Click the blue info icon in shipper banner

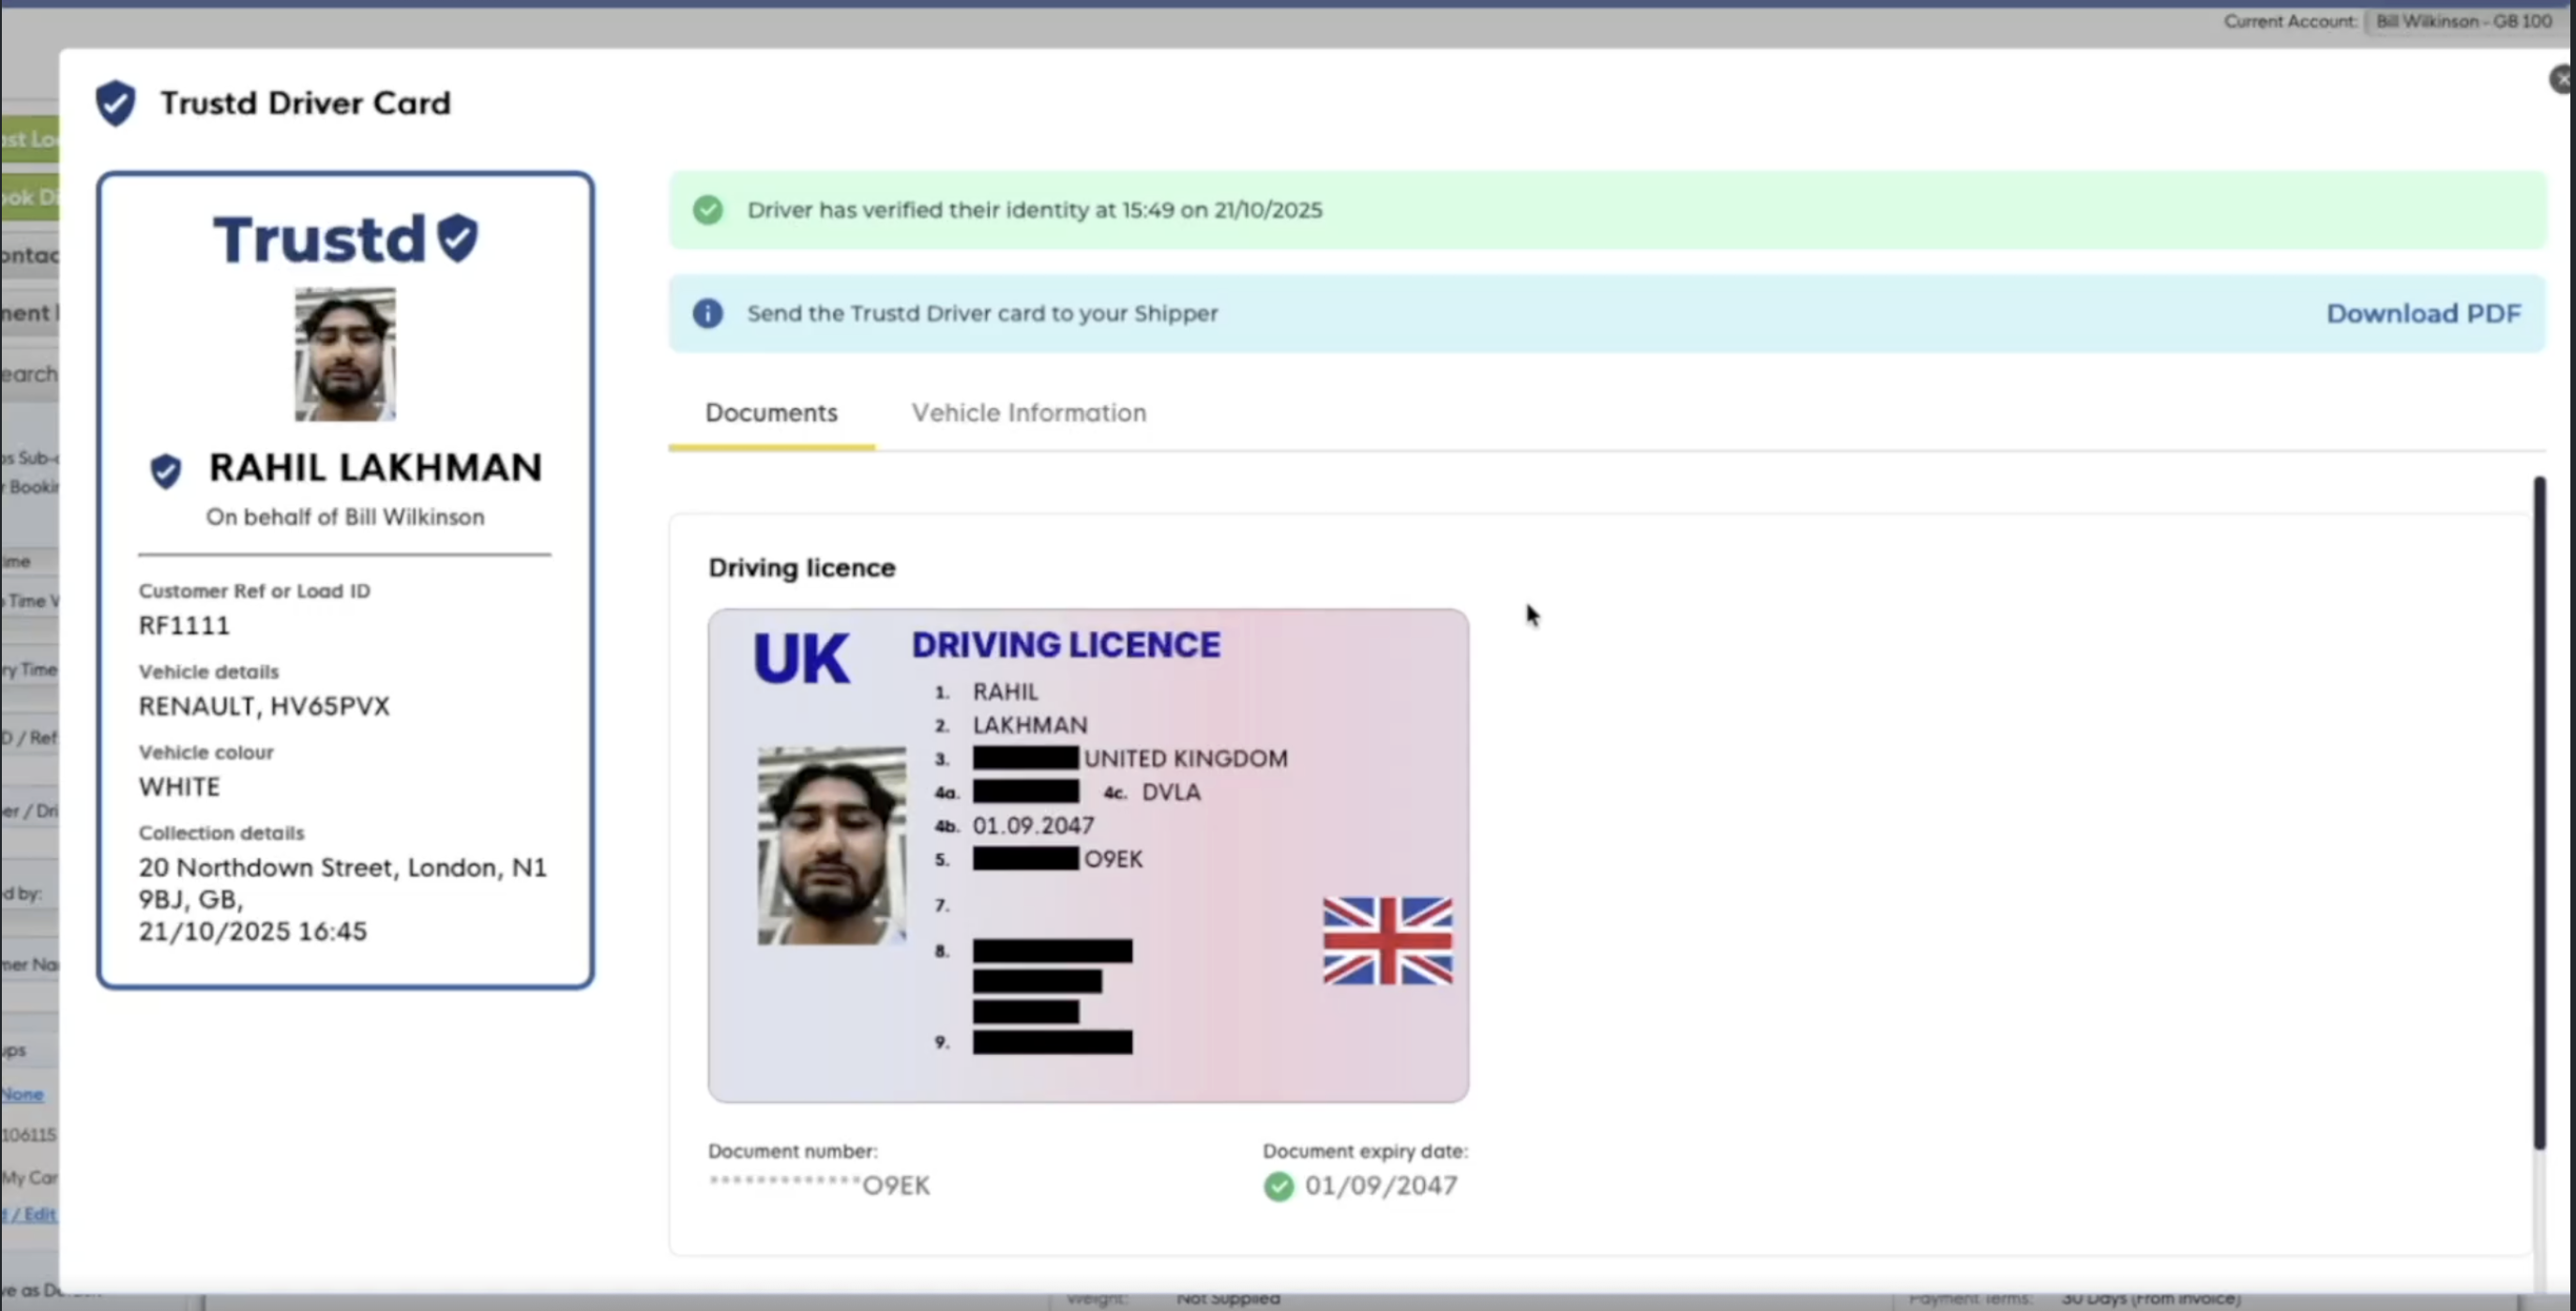tap(708, 313)
